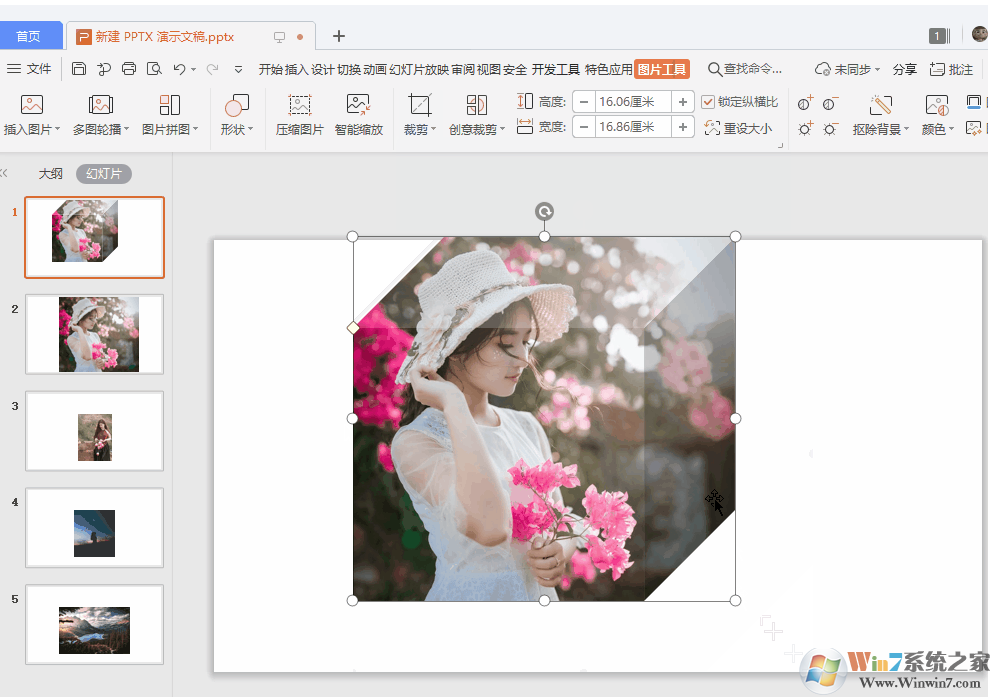Select the 图片工具 Picture Tools tab

(x=660, y=69)
